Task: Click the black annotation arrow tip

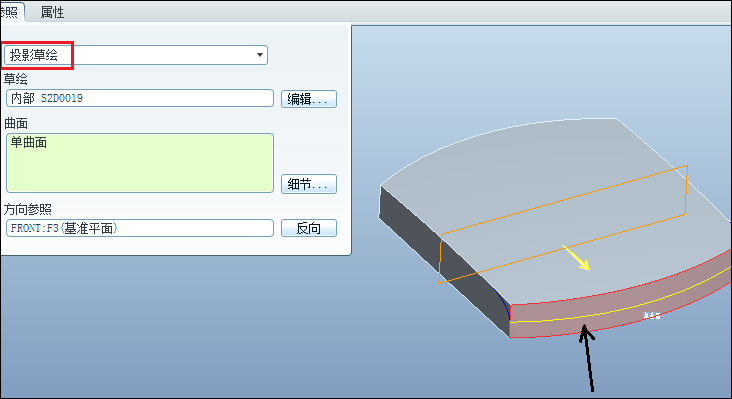Action: 584,328
